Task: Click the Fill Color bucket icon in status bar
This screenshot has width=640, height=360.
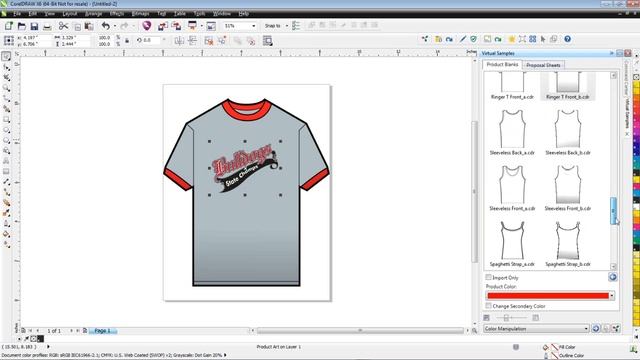Action: tap(546, 347)
